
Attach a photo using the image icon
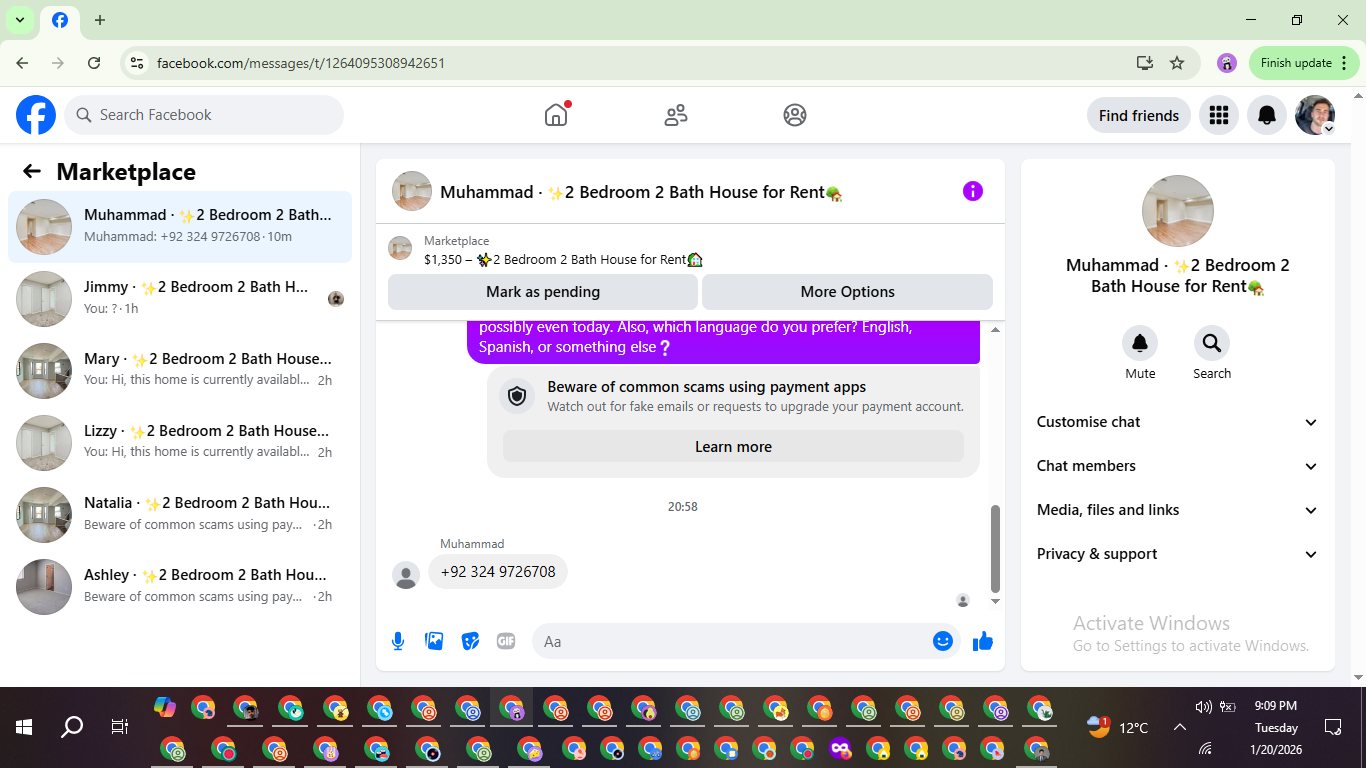[434, 641]
